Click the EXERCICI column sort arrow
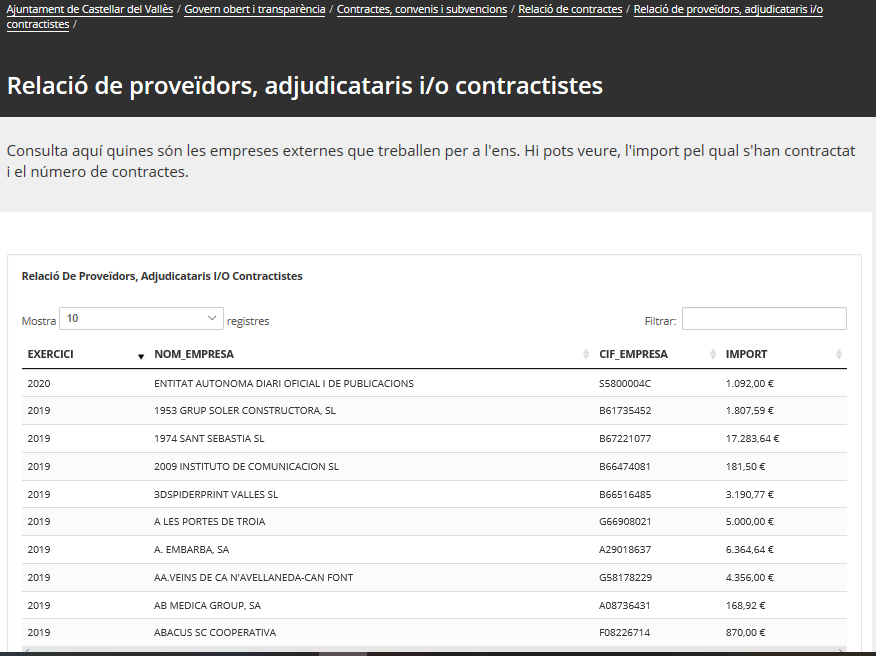The width and height of the screenshot is (876, 656). coord(140,355)
